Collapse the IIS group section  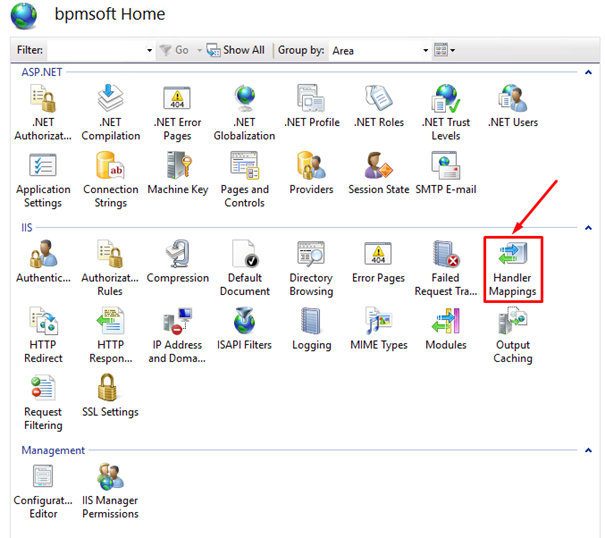[588, 228]
